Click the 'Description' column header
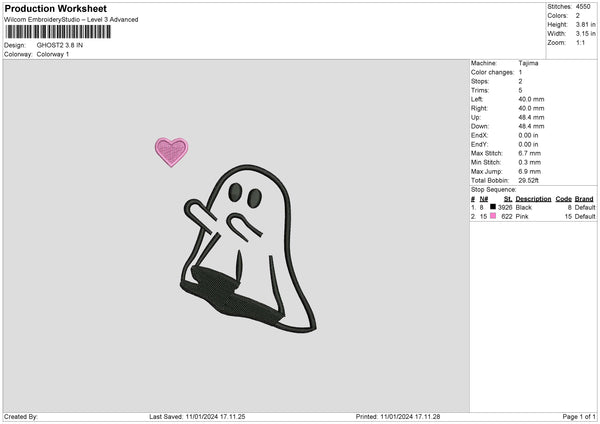This screenshot has width=600, height=424. [x=533, y=199]
